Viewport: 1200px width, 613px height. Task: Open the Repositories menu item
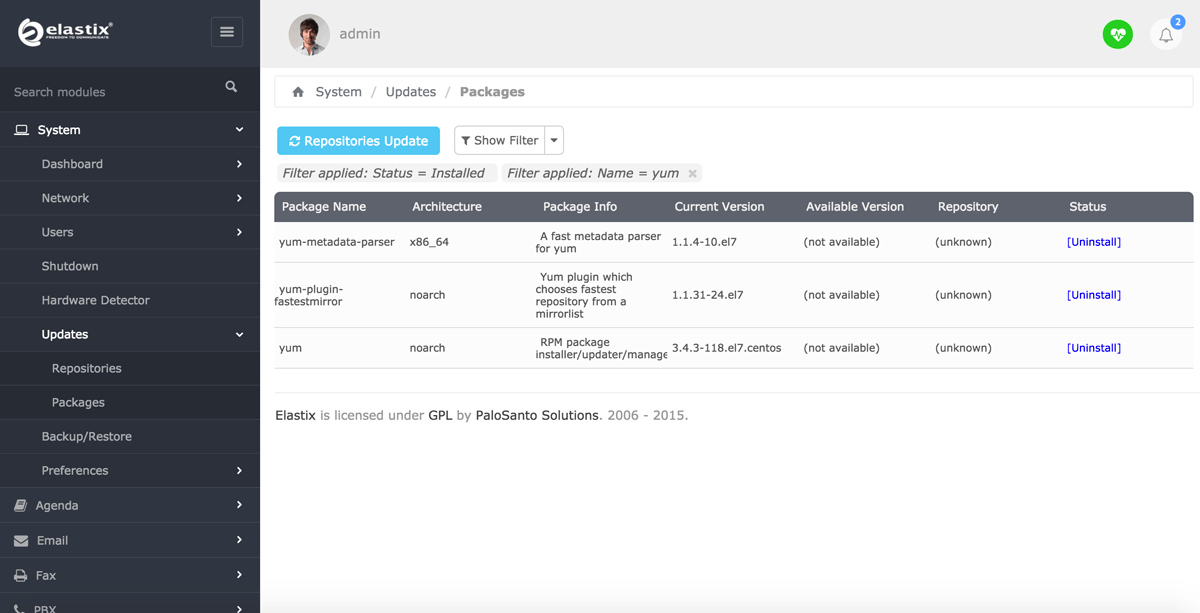click(86, 368)
